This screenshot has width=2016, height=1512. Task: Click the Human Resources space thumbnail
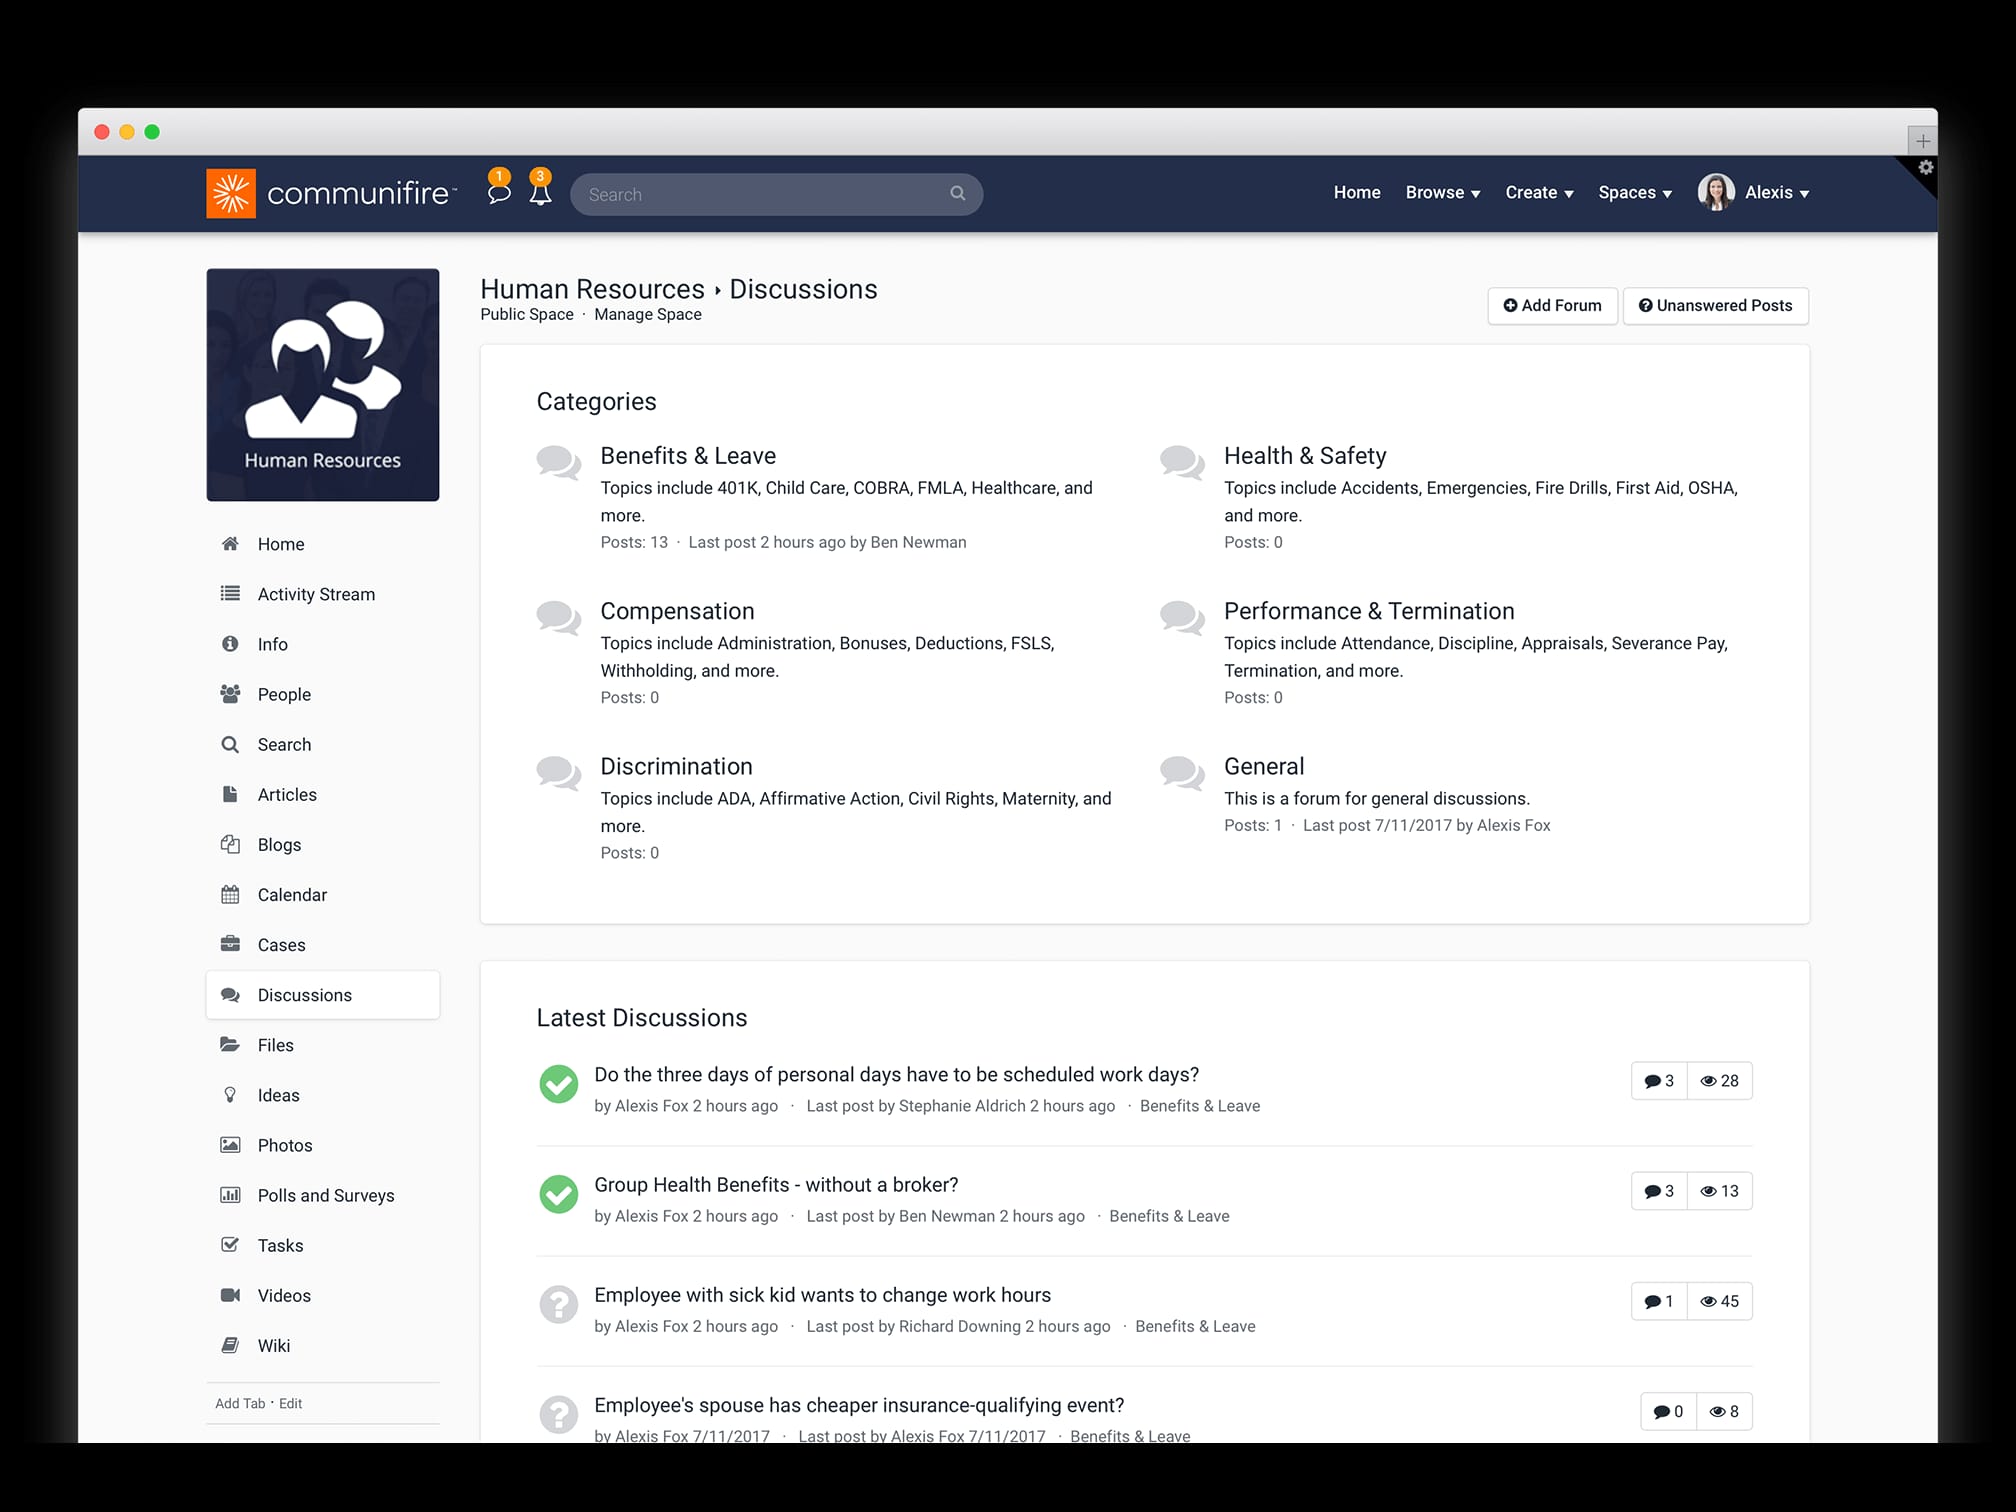coord(323,384)
